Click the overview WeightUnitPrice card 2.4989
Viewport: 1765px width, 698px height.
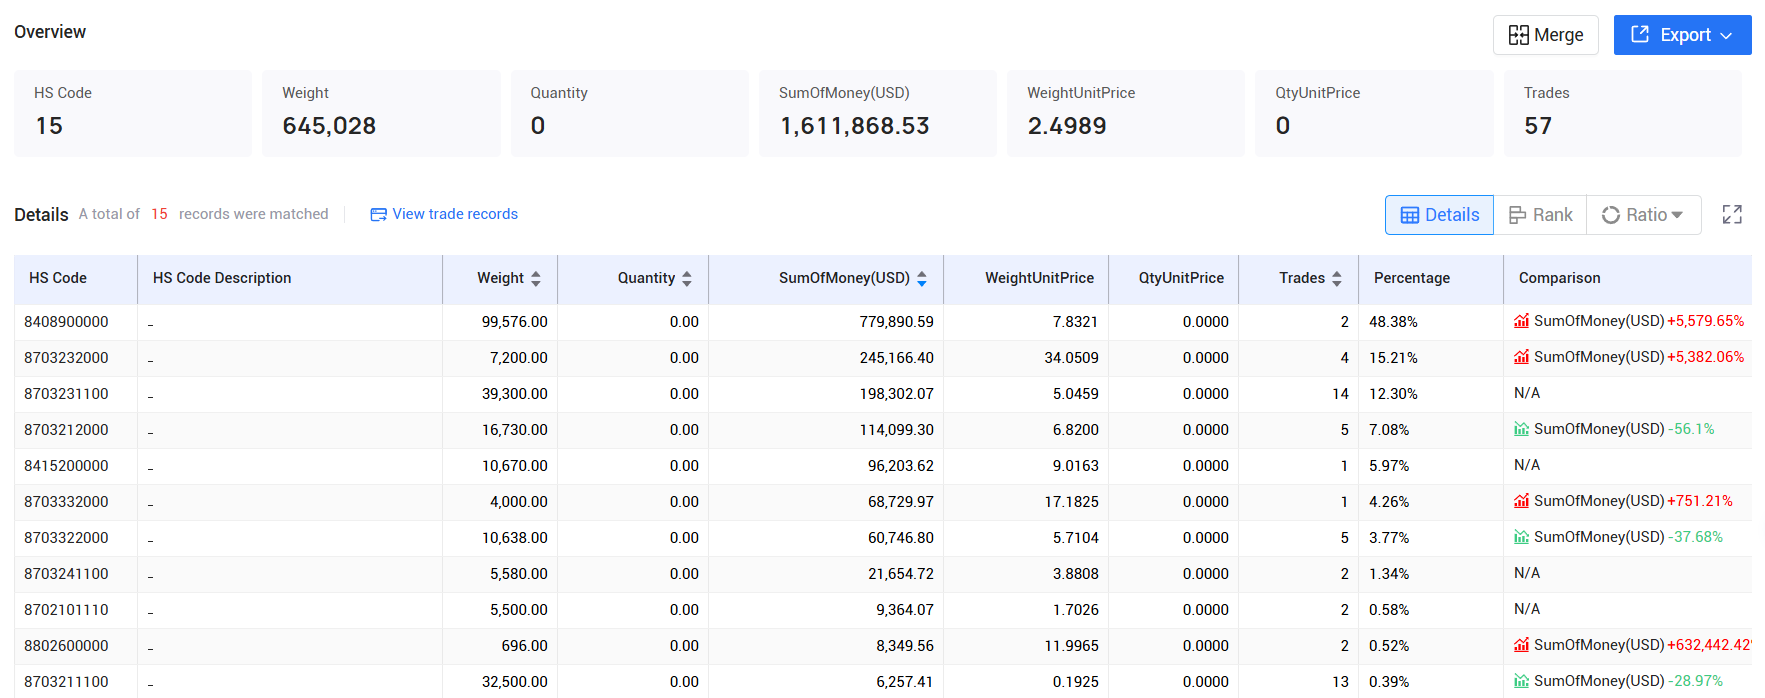(x=1125, y=113)
